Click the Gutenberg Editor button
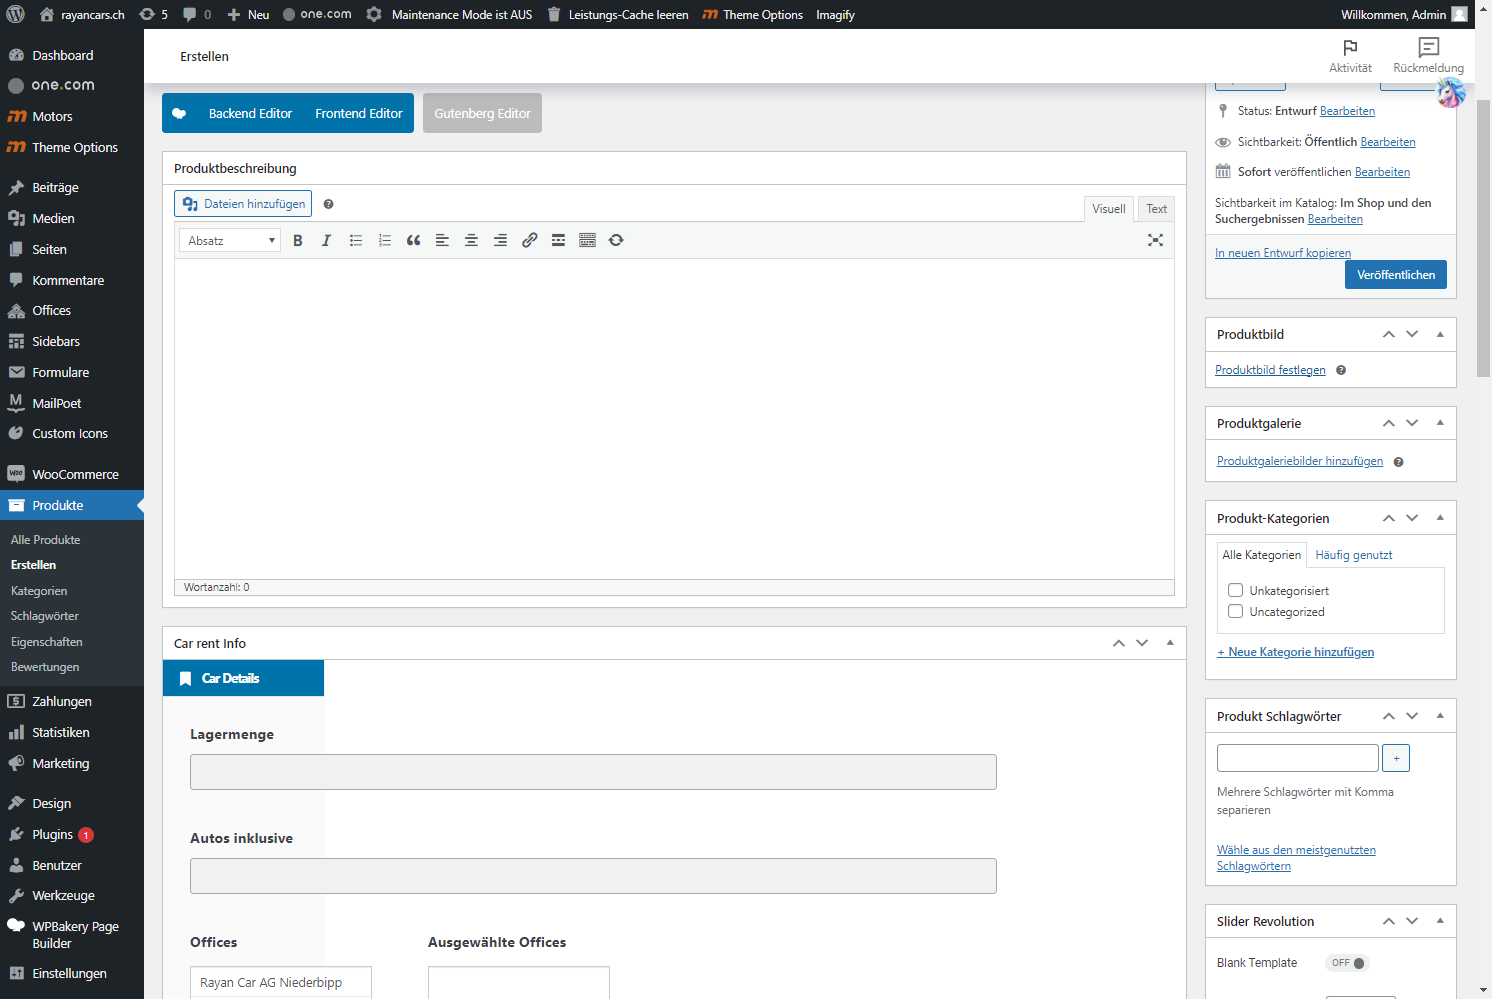This screenshot has width=1492, height=999. point(482,113)
